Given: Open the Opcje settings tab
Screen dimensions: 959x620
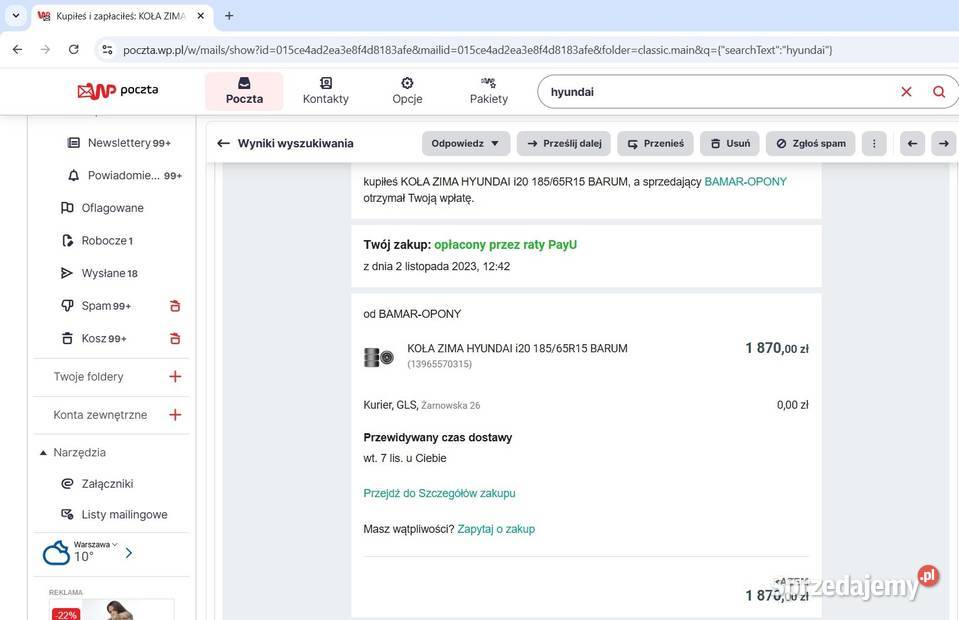Looking at the screenshot, I should coord(407,91).
